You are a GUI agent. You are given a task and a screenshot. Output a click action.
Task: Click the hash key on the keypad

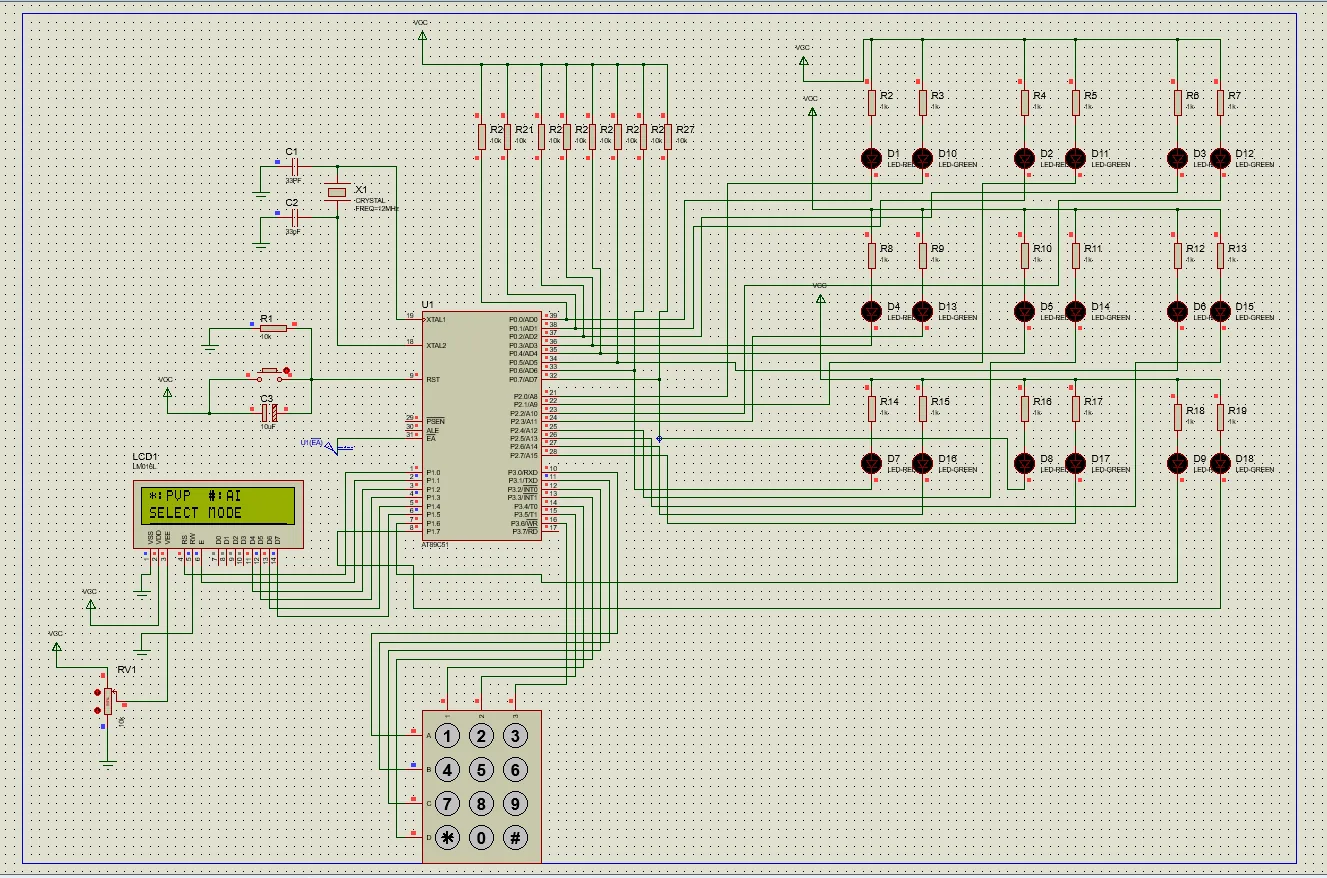[515, 837]
